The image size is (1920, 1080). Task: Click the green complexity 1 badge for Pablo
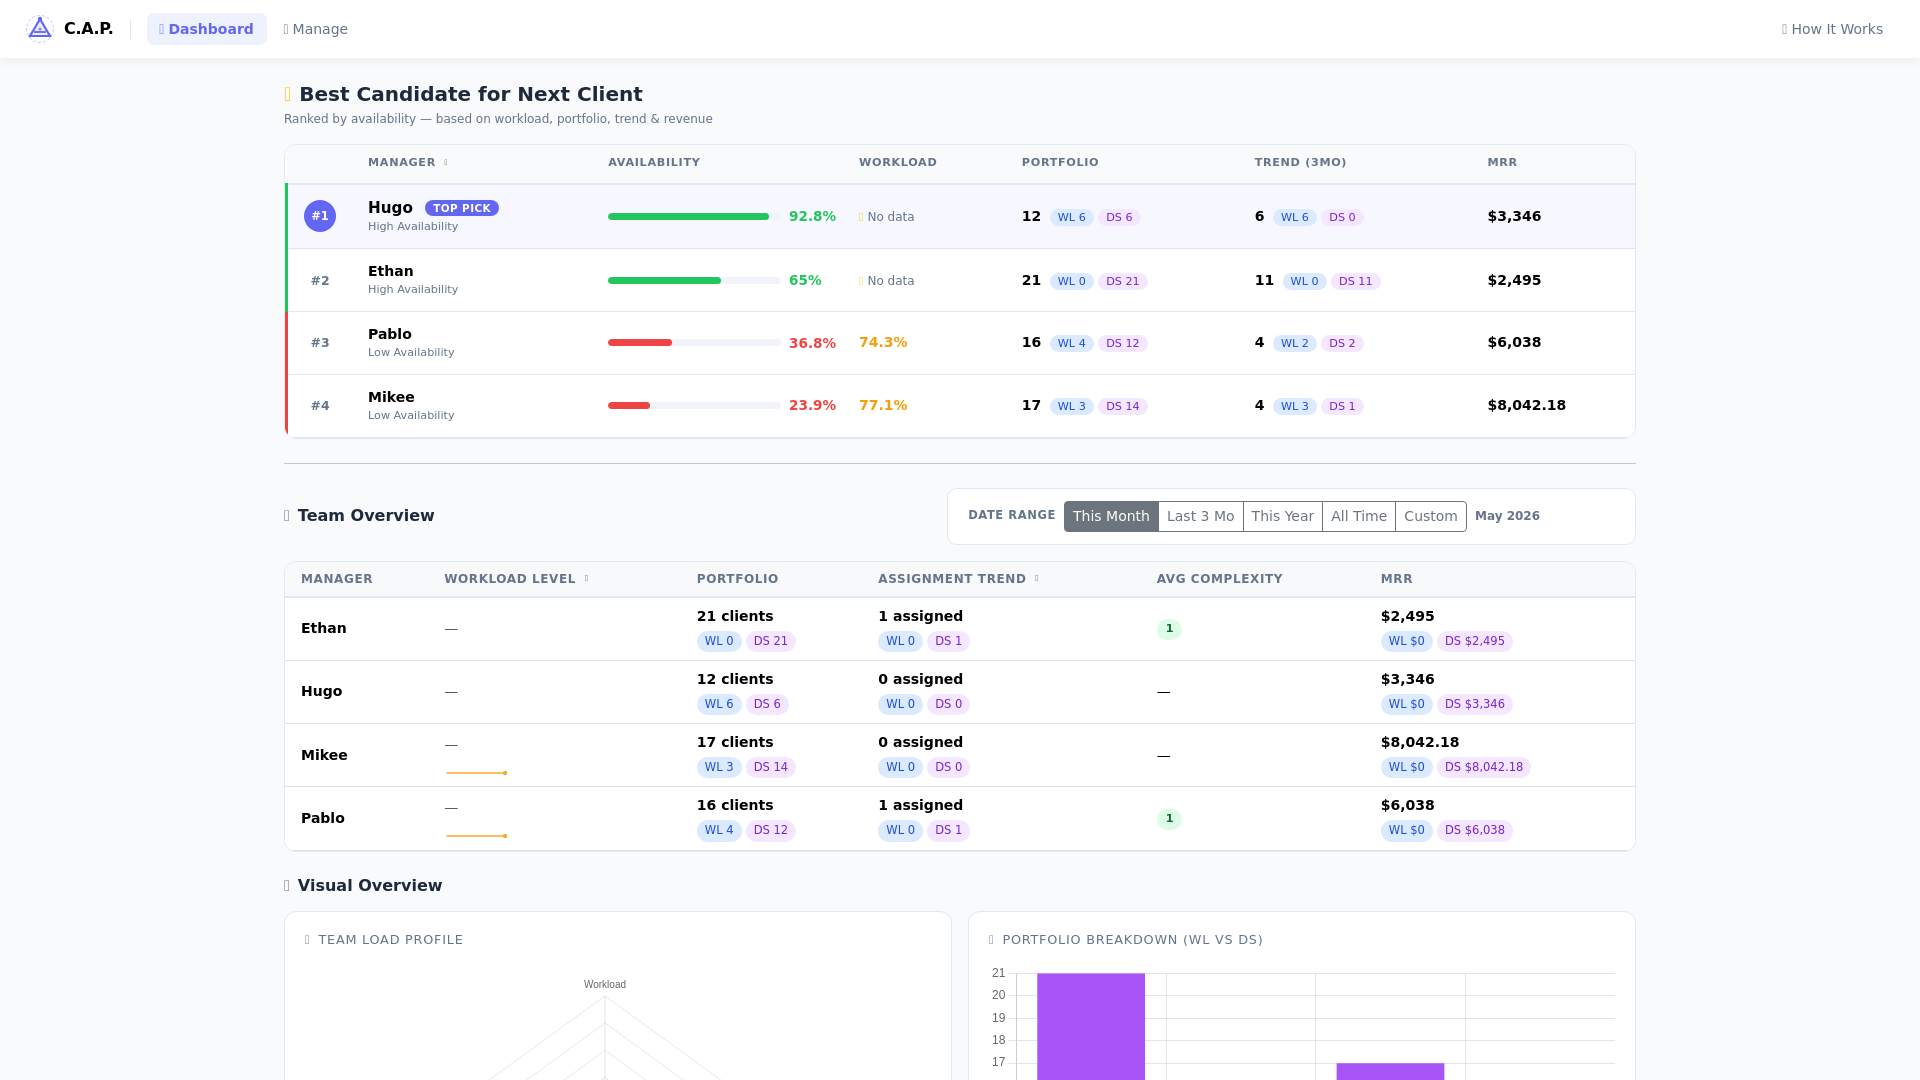pos(1169,819)
